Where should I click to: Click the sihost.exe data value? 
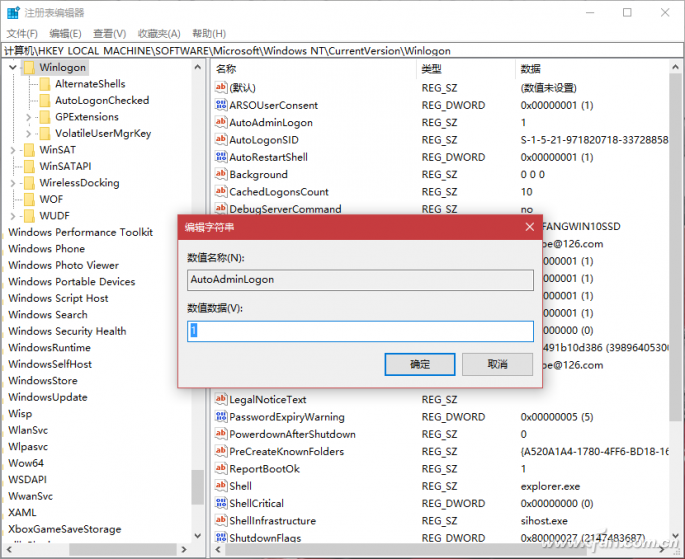(x=544, y=521)
